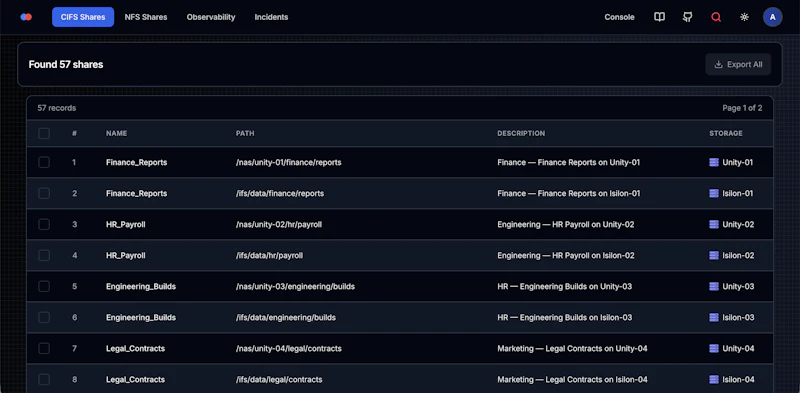Click description HR Payroll on Unity-02
This screenshot has height=393, width=800.
tap(566, 225)
